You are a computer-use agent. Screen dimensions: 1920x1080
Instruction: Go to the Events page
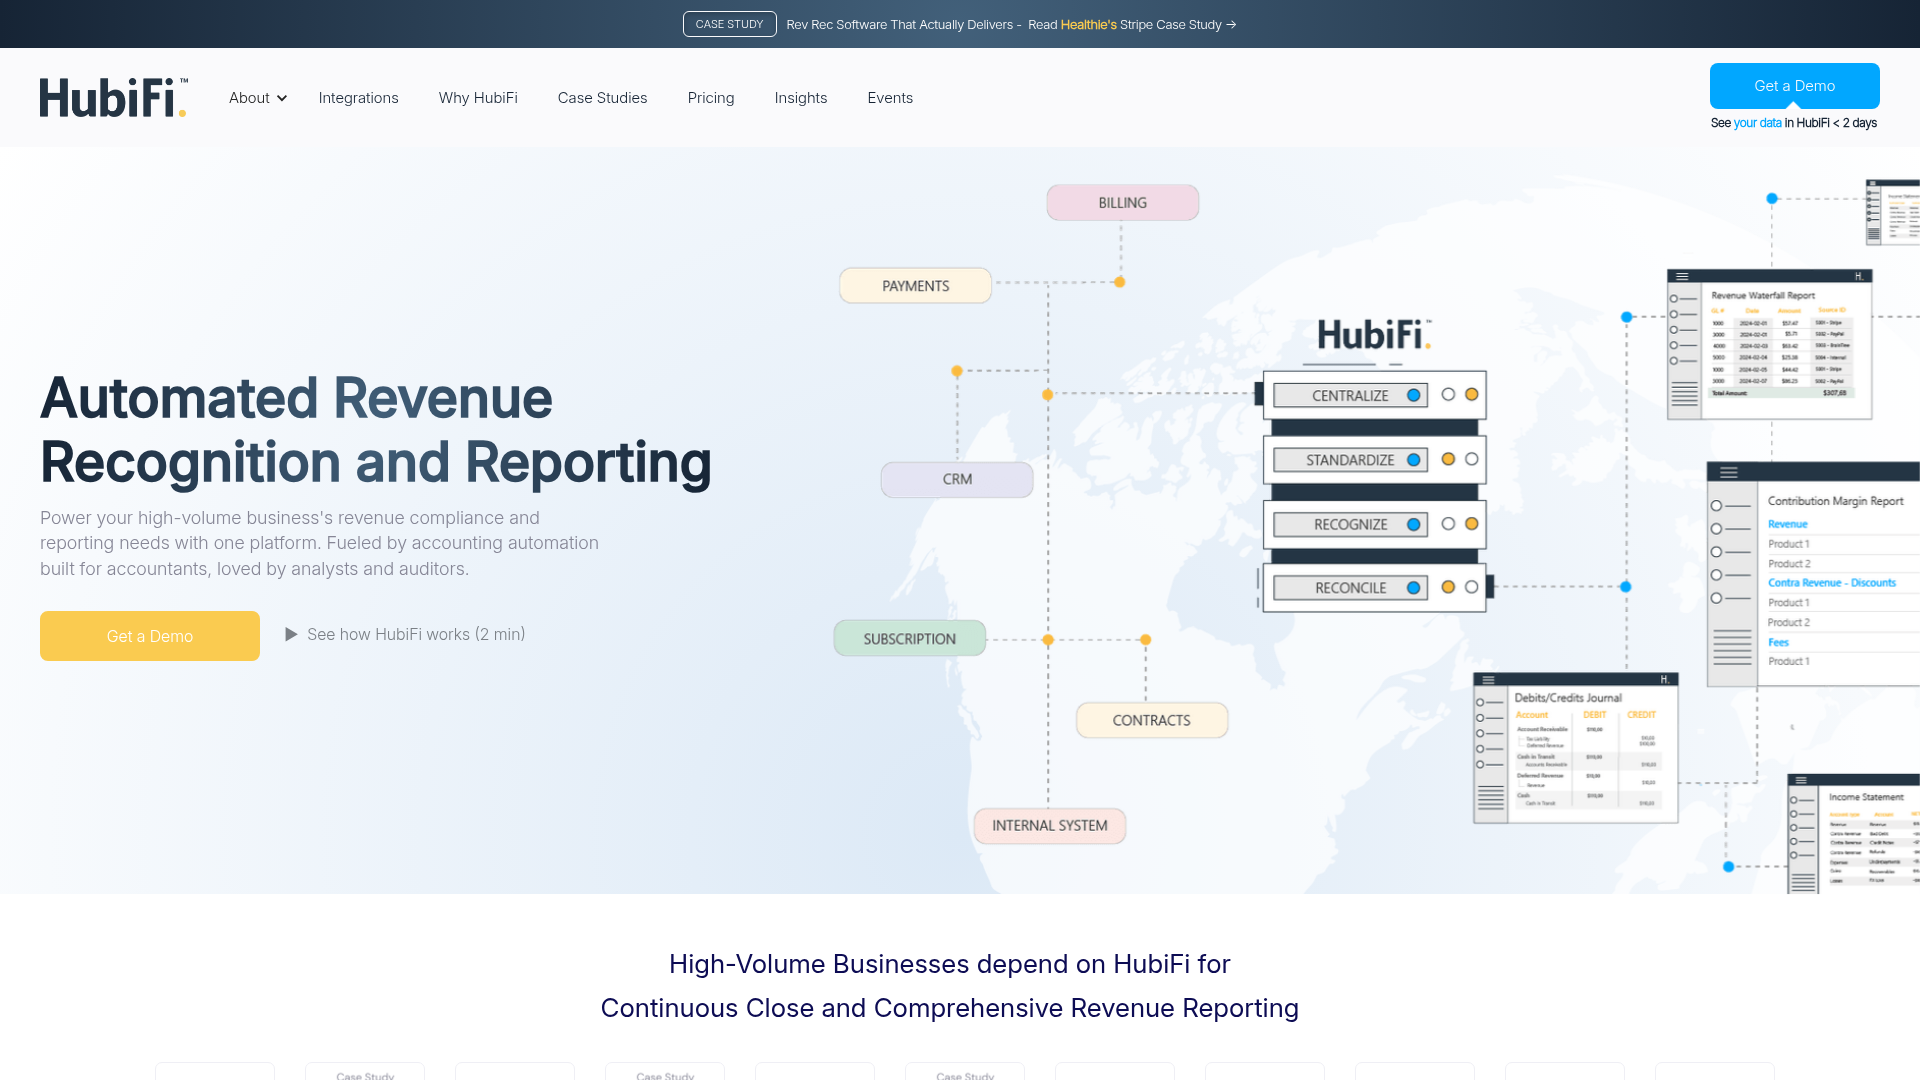(x=889, y=97)
